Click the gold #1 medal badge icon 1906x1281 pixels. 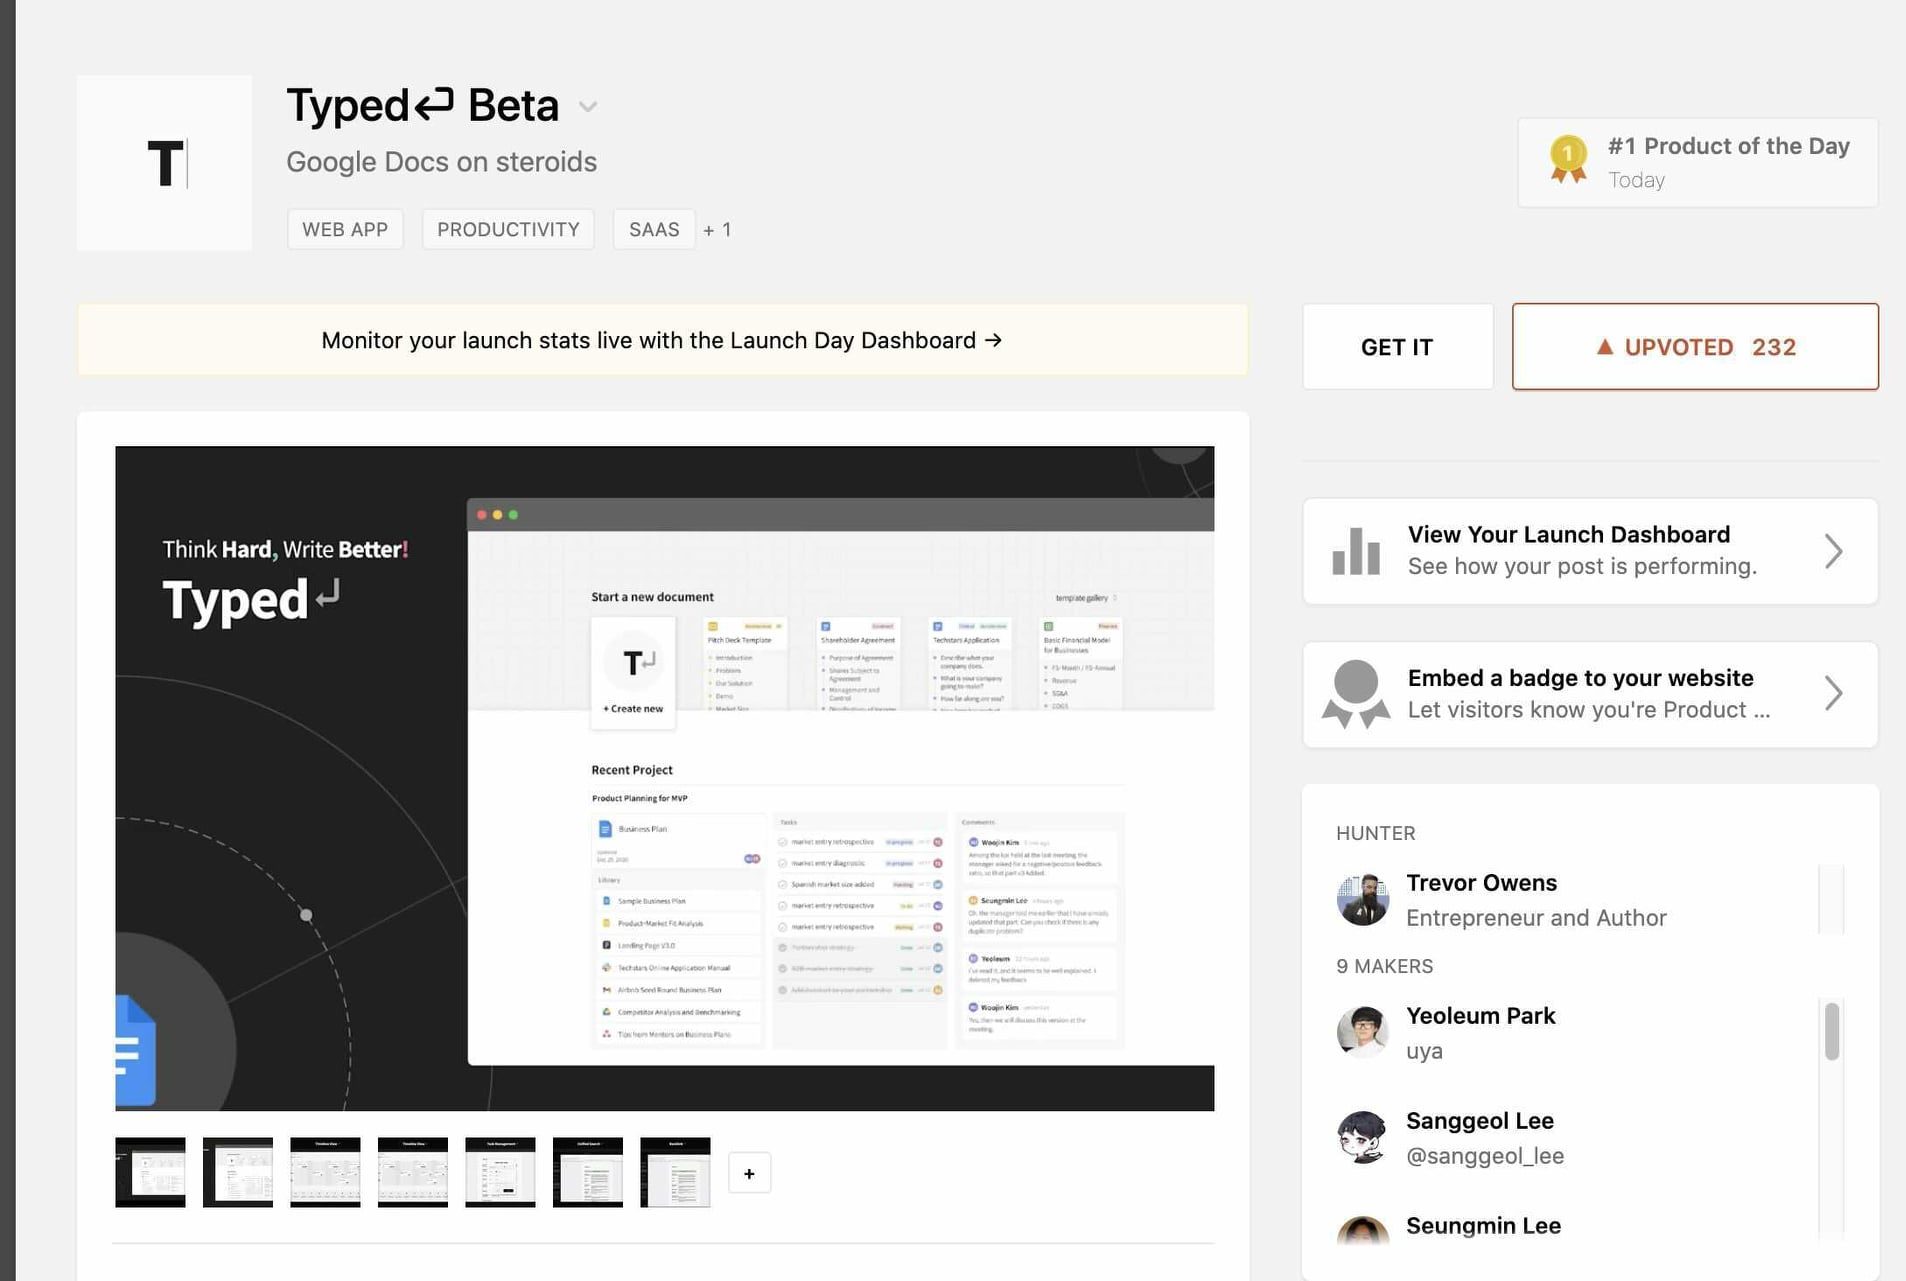pos(1568,160)
